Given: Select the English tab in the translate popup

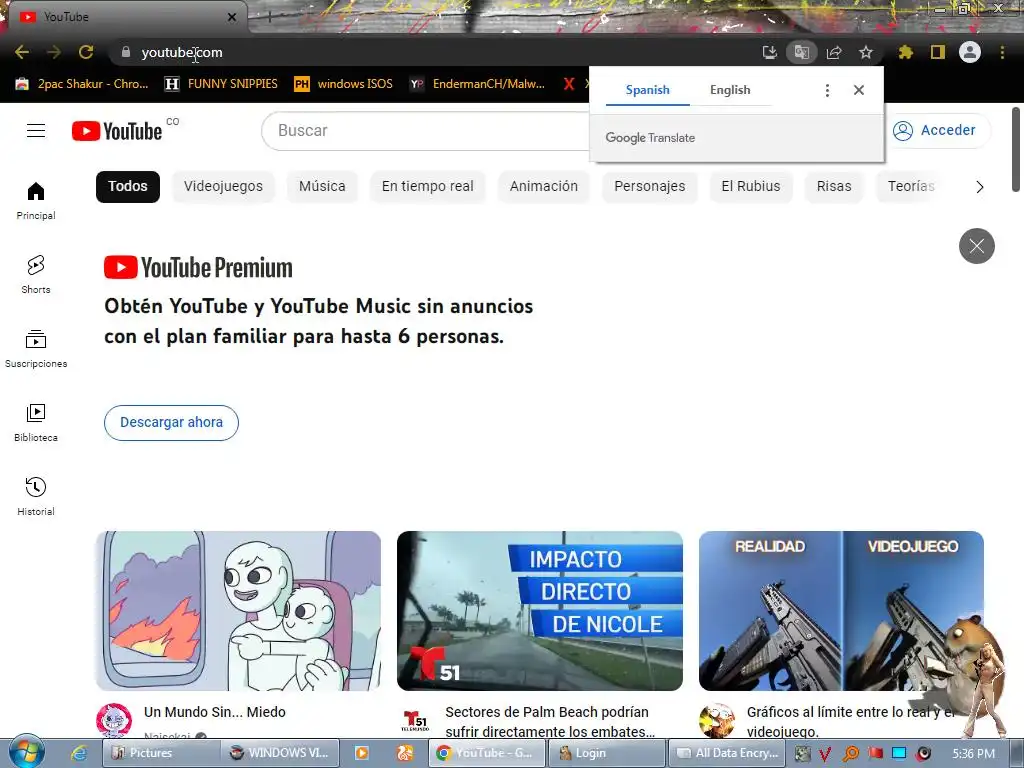Looking at the screenshot, I should click(x=730, y=90).
